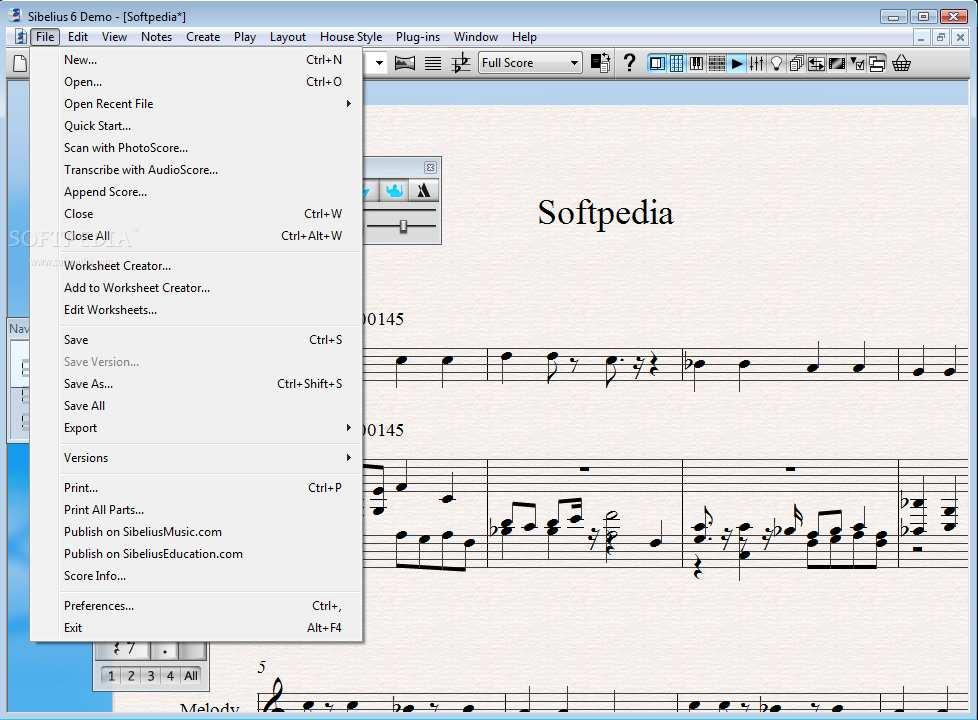Click the Hide Tool Windows icon
The width and height of the screenshot is (978, 720).
pyautogui.click(x=877, y=63)
